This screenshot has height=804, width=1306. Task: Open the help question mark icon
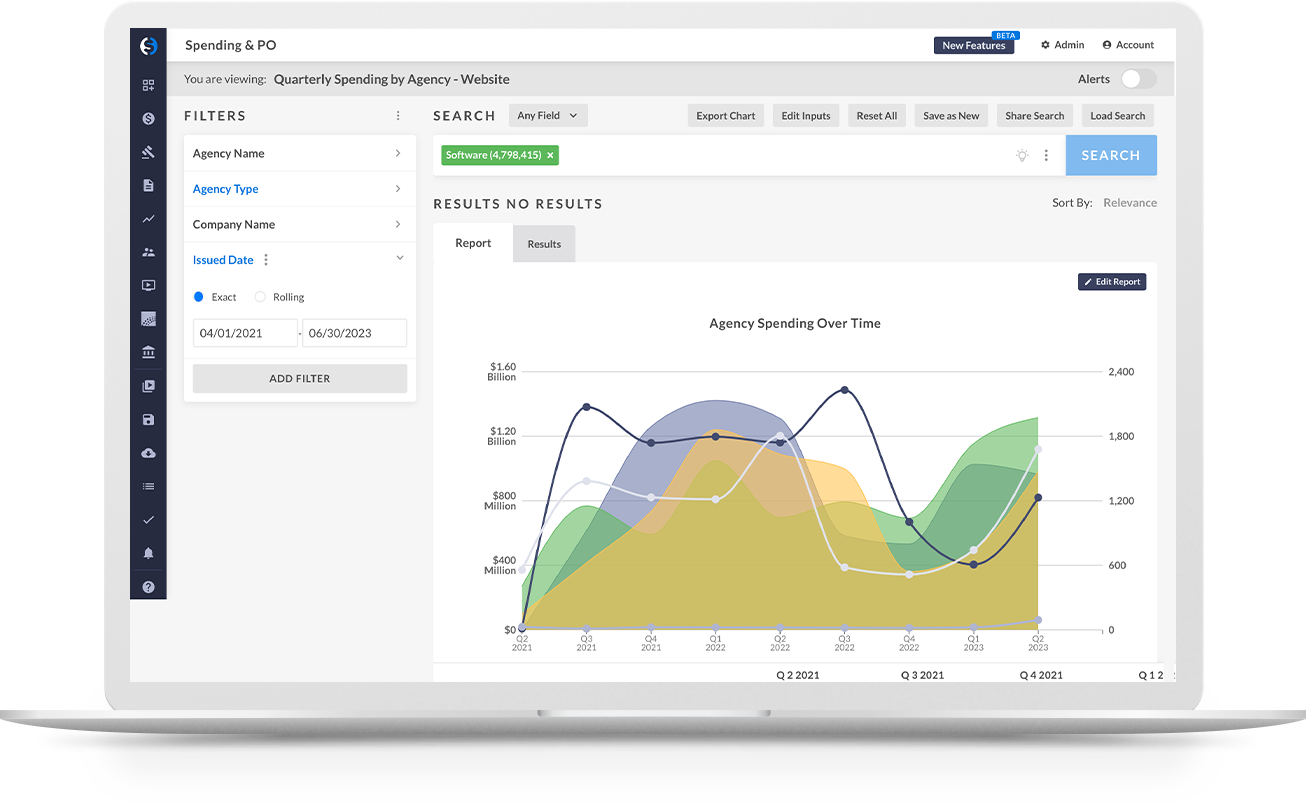pyautogui.click(x=148, y=587)
